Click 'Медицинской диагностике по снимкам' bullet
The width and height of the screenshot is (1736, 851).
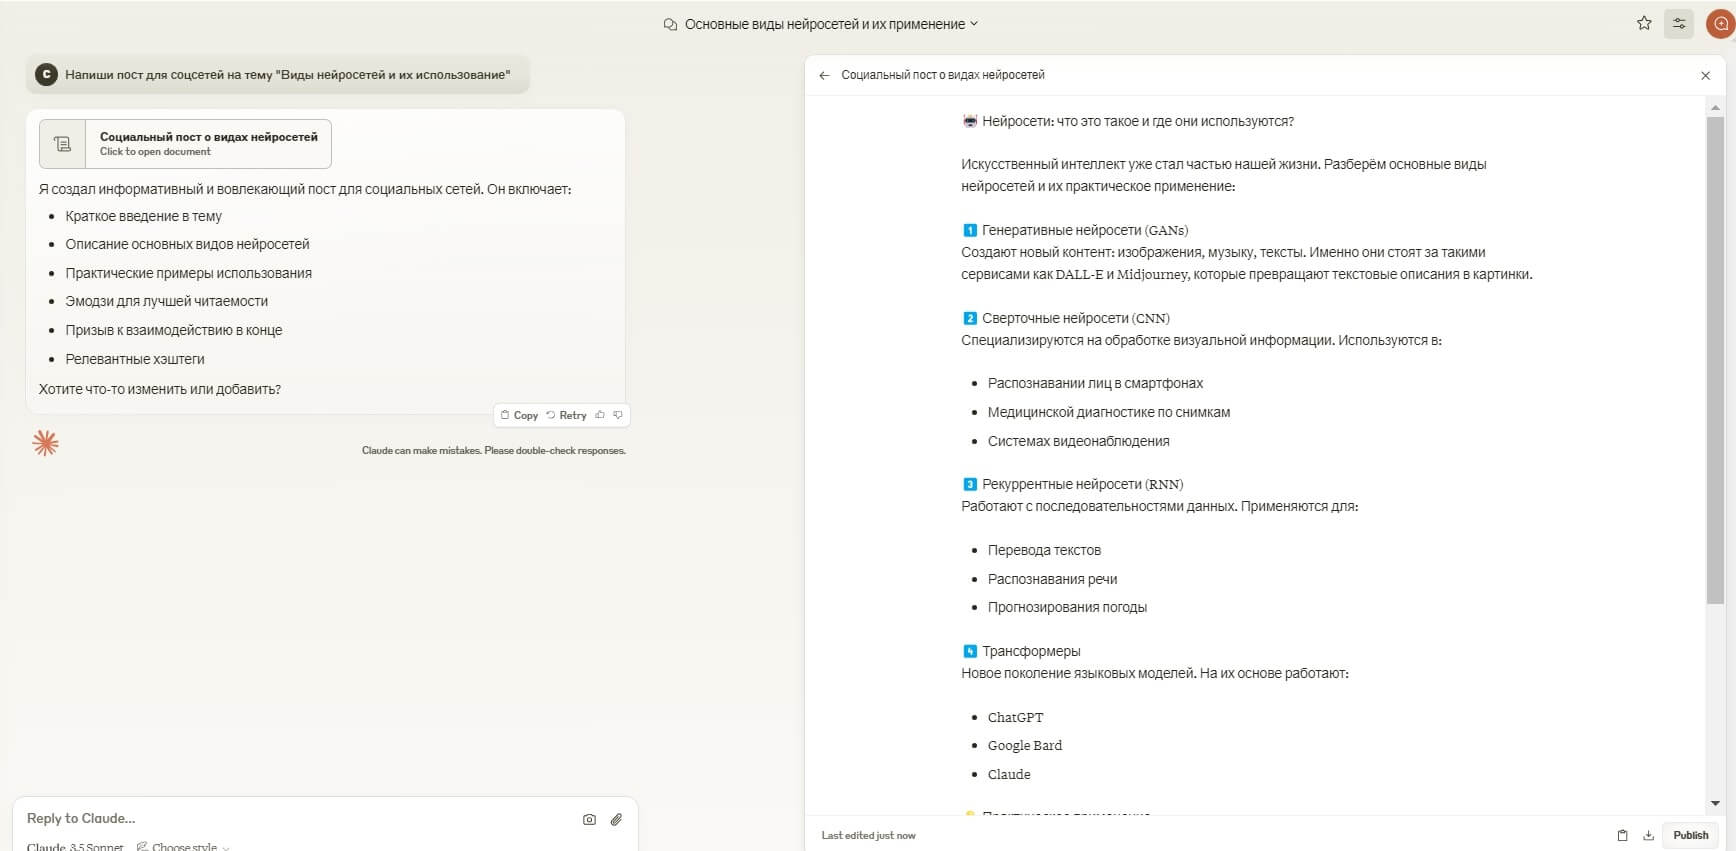(x=1109, y=412)
